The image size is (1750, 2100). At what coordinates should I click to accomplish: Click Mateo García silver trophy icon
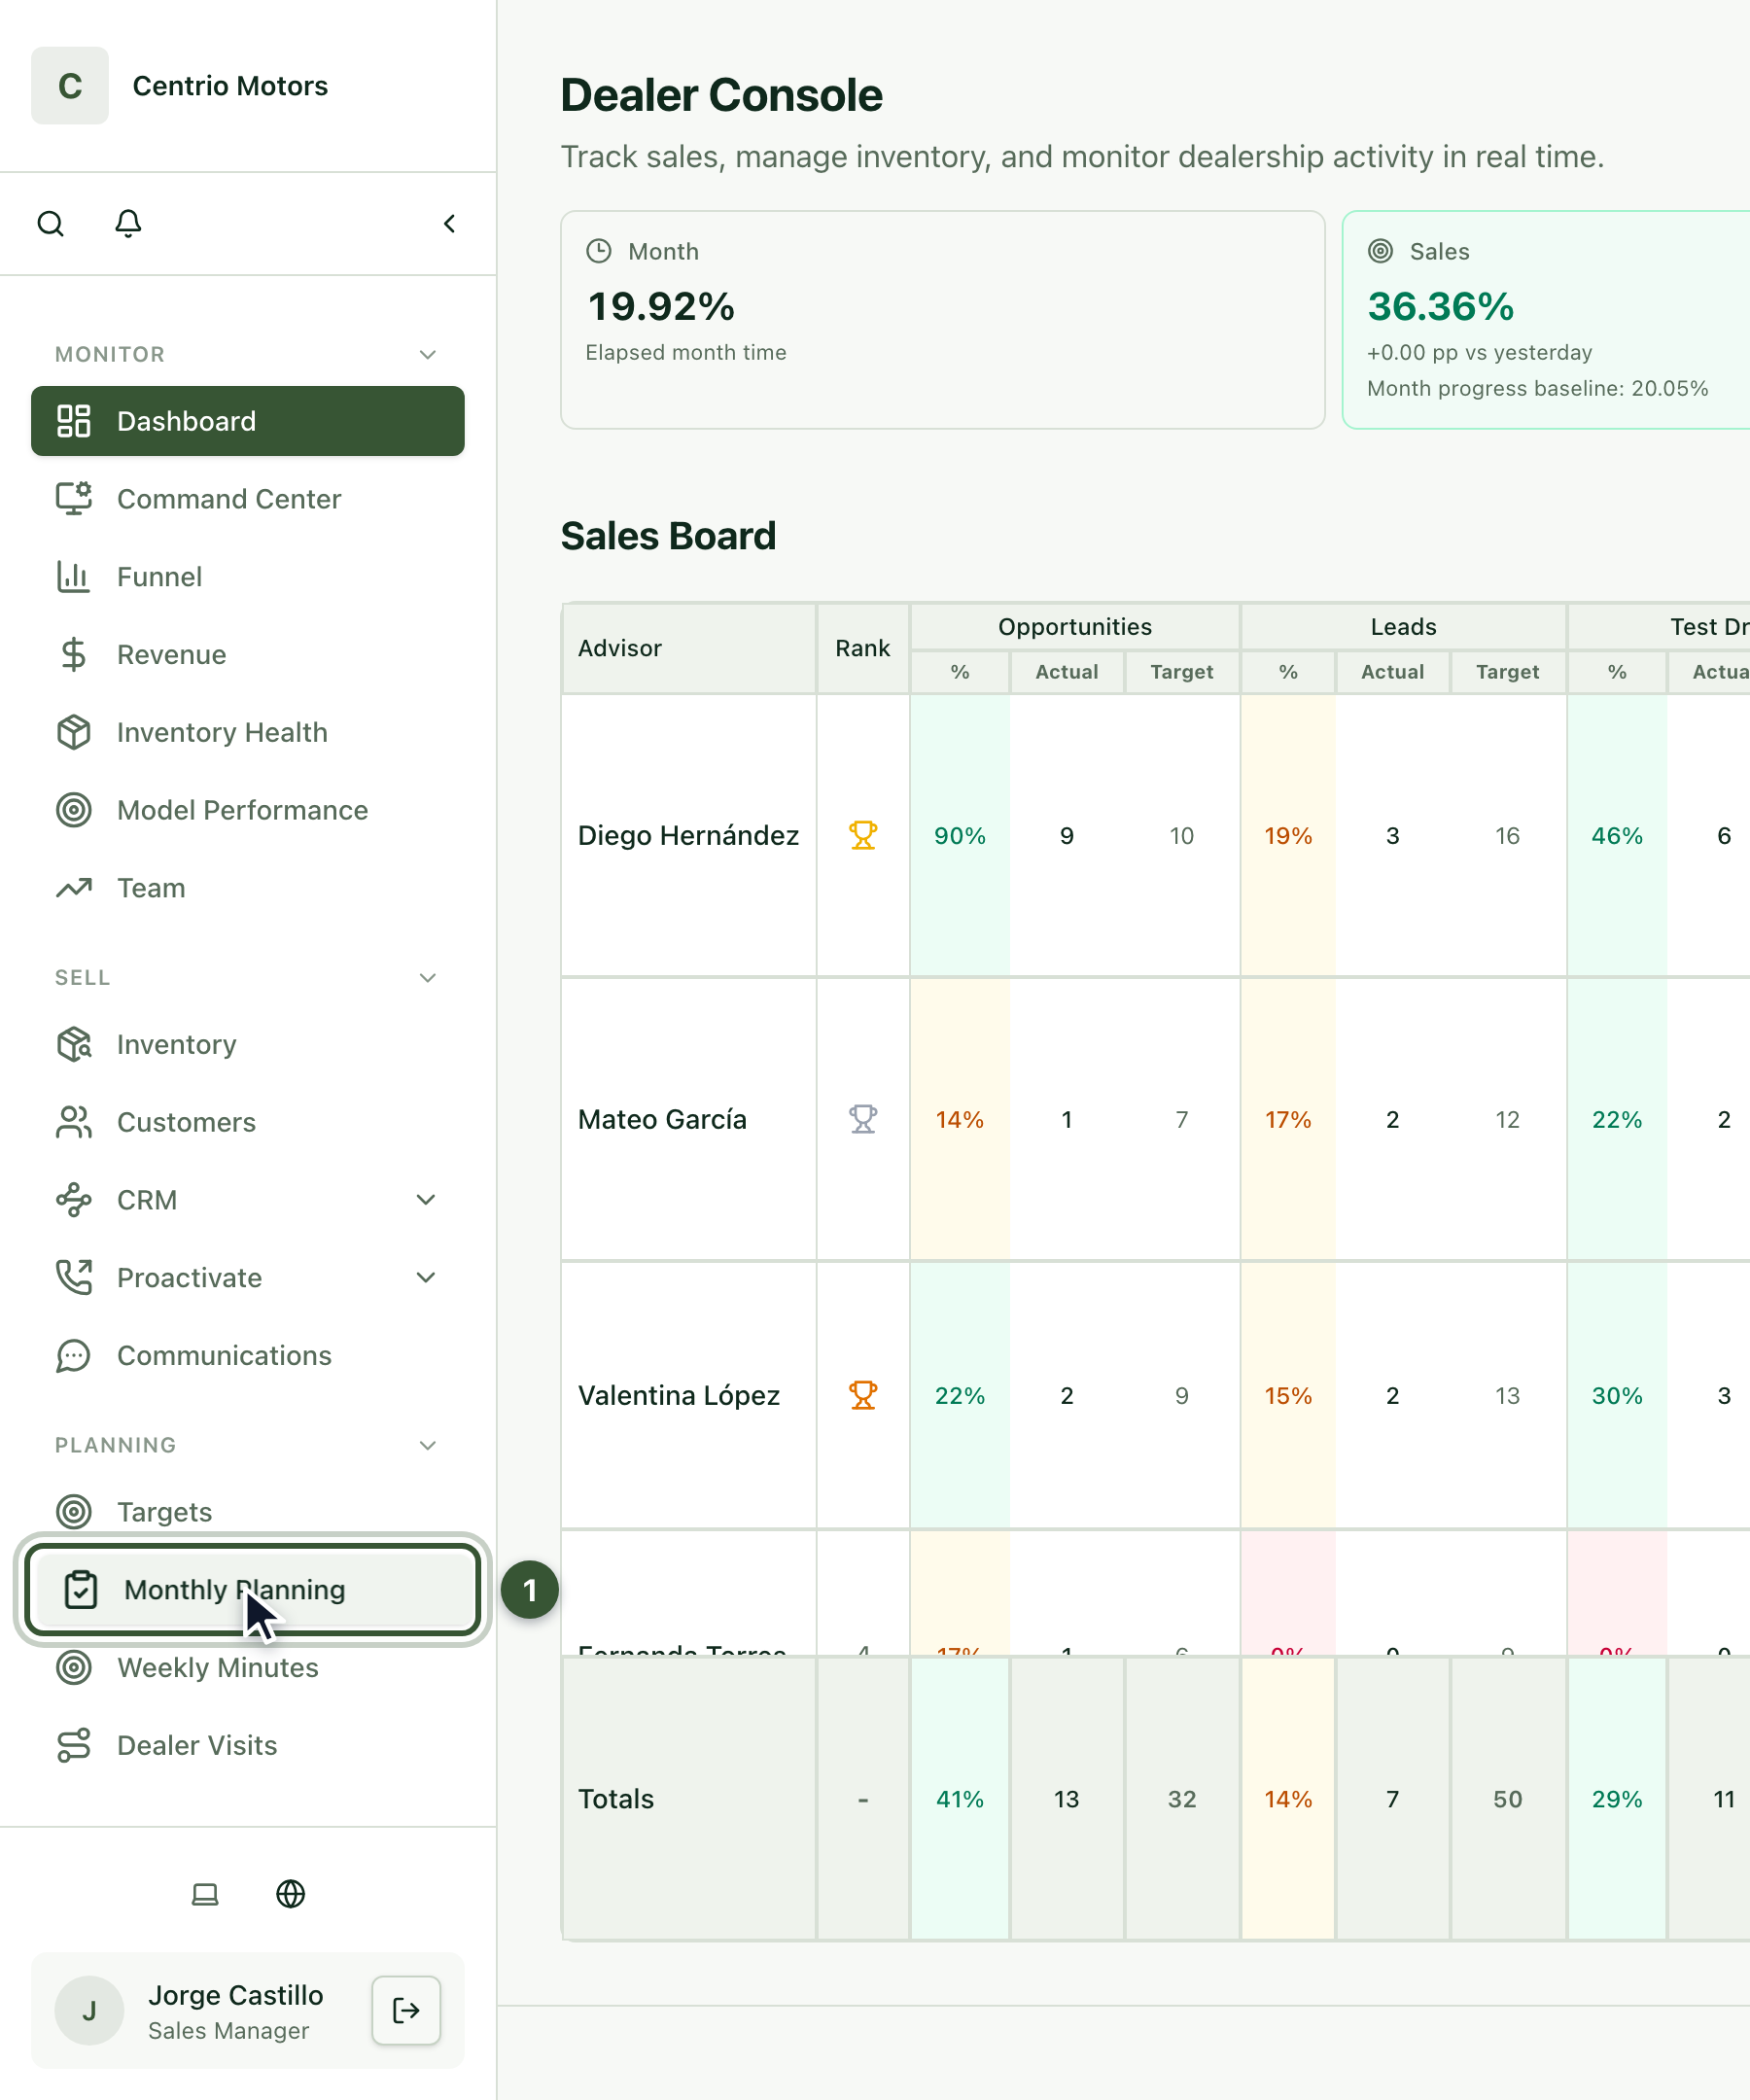[x=863, y=1119]
